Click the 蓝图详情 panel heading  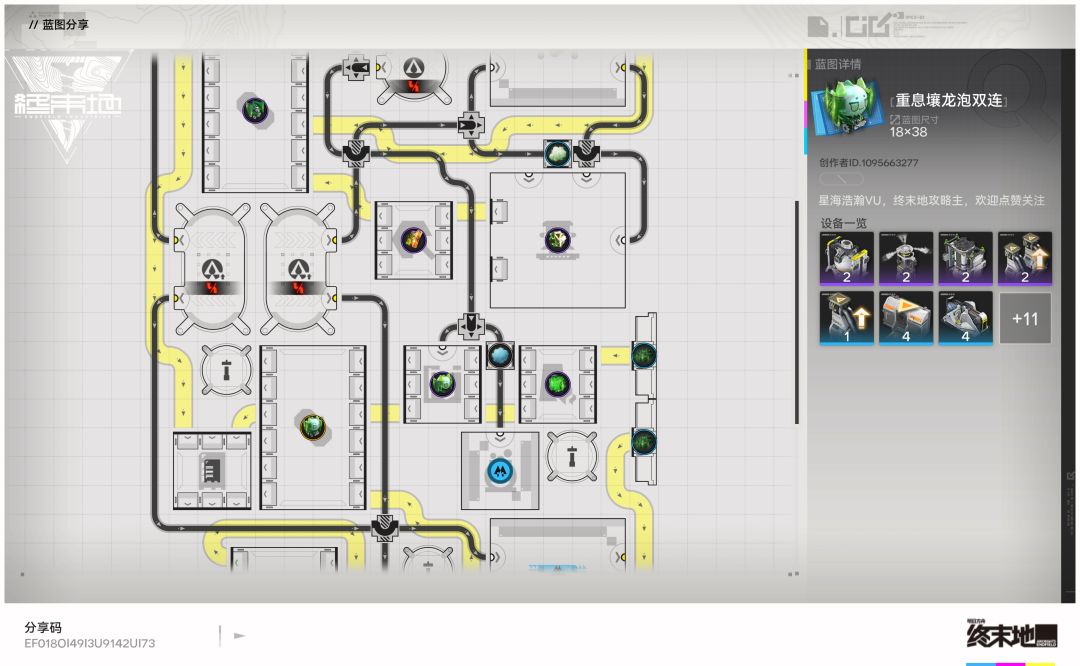[x=838, y=64]
